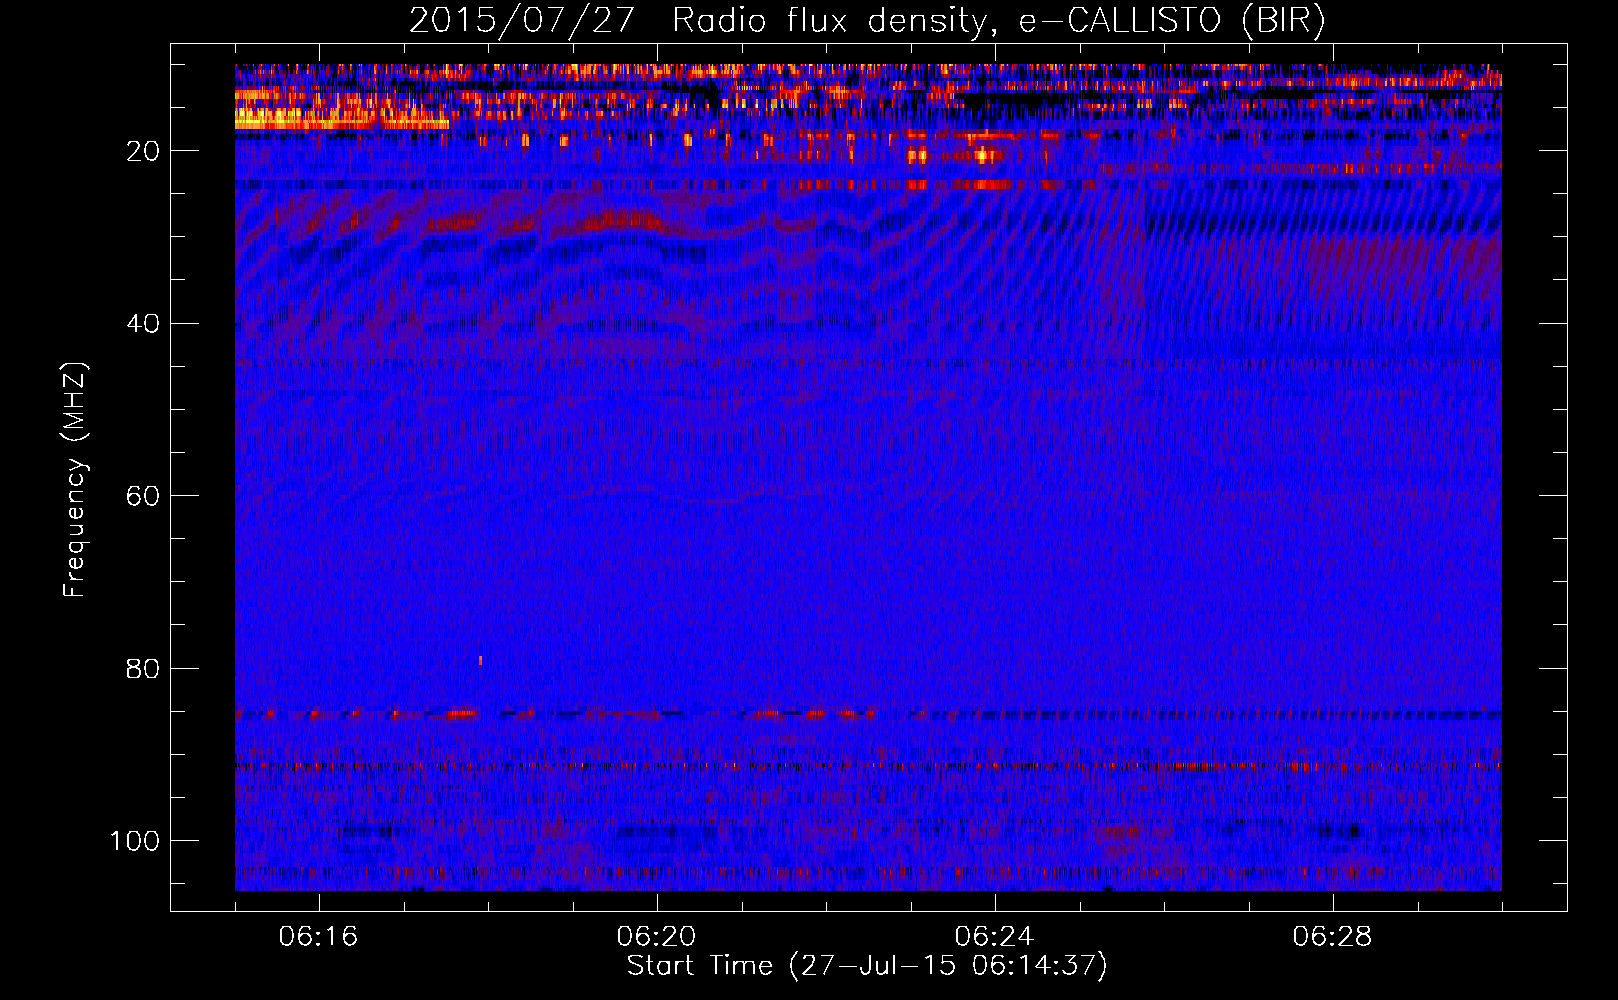Click the "40" frequency tick label

(143, 324)
